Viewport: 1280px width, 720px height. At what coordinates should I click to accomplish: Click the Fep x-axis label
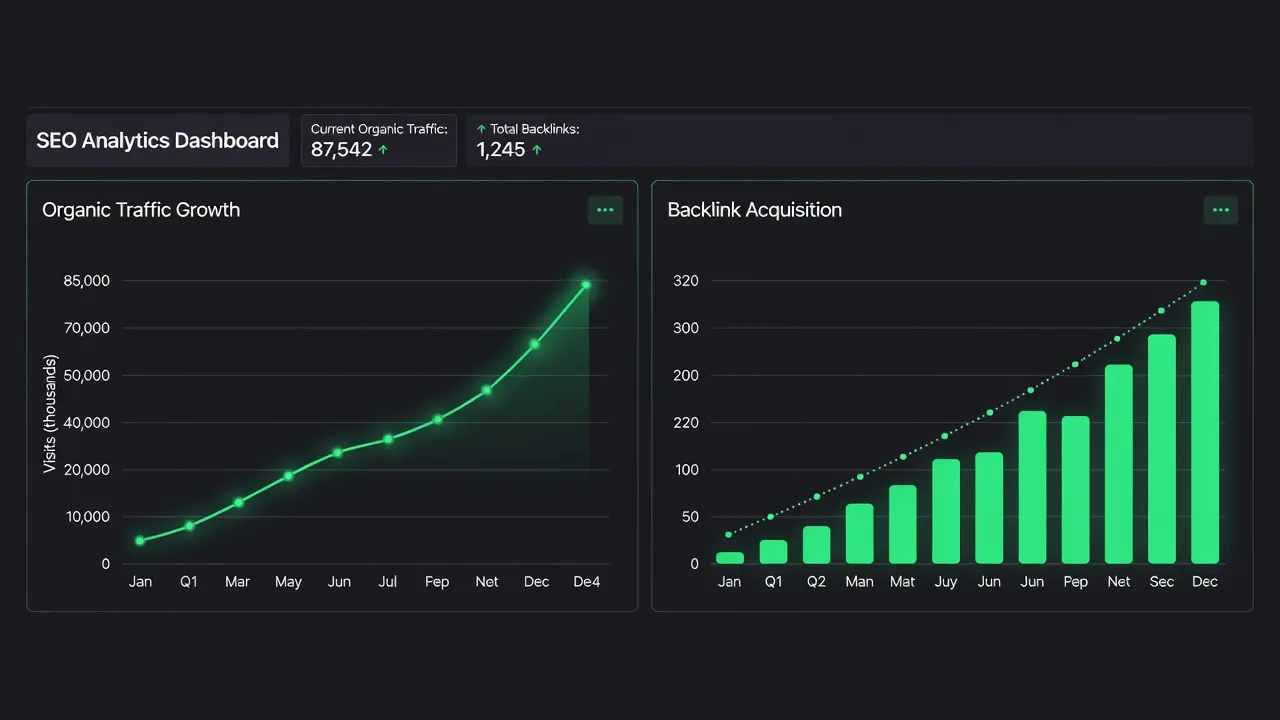[437, 582]
